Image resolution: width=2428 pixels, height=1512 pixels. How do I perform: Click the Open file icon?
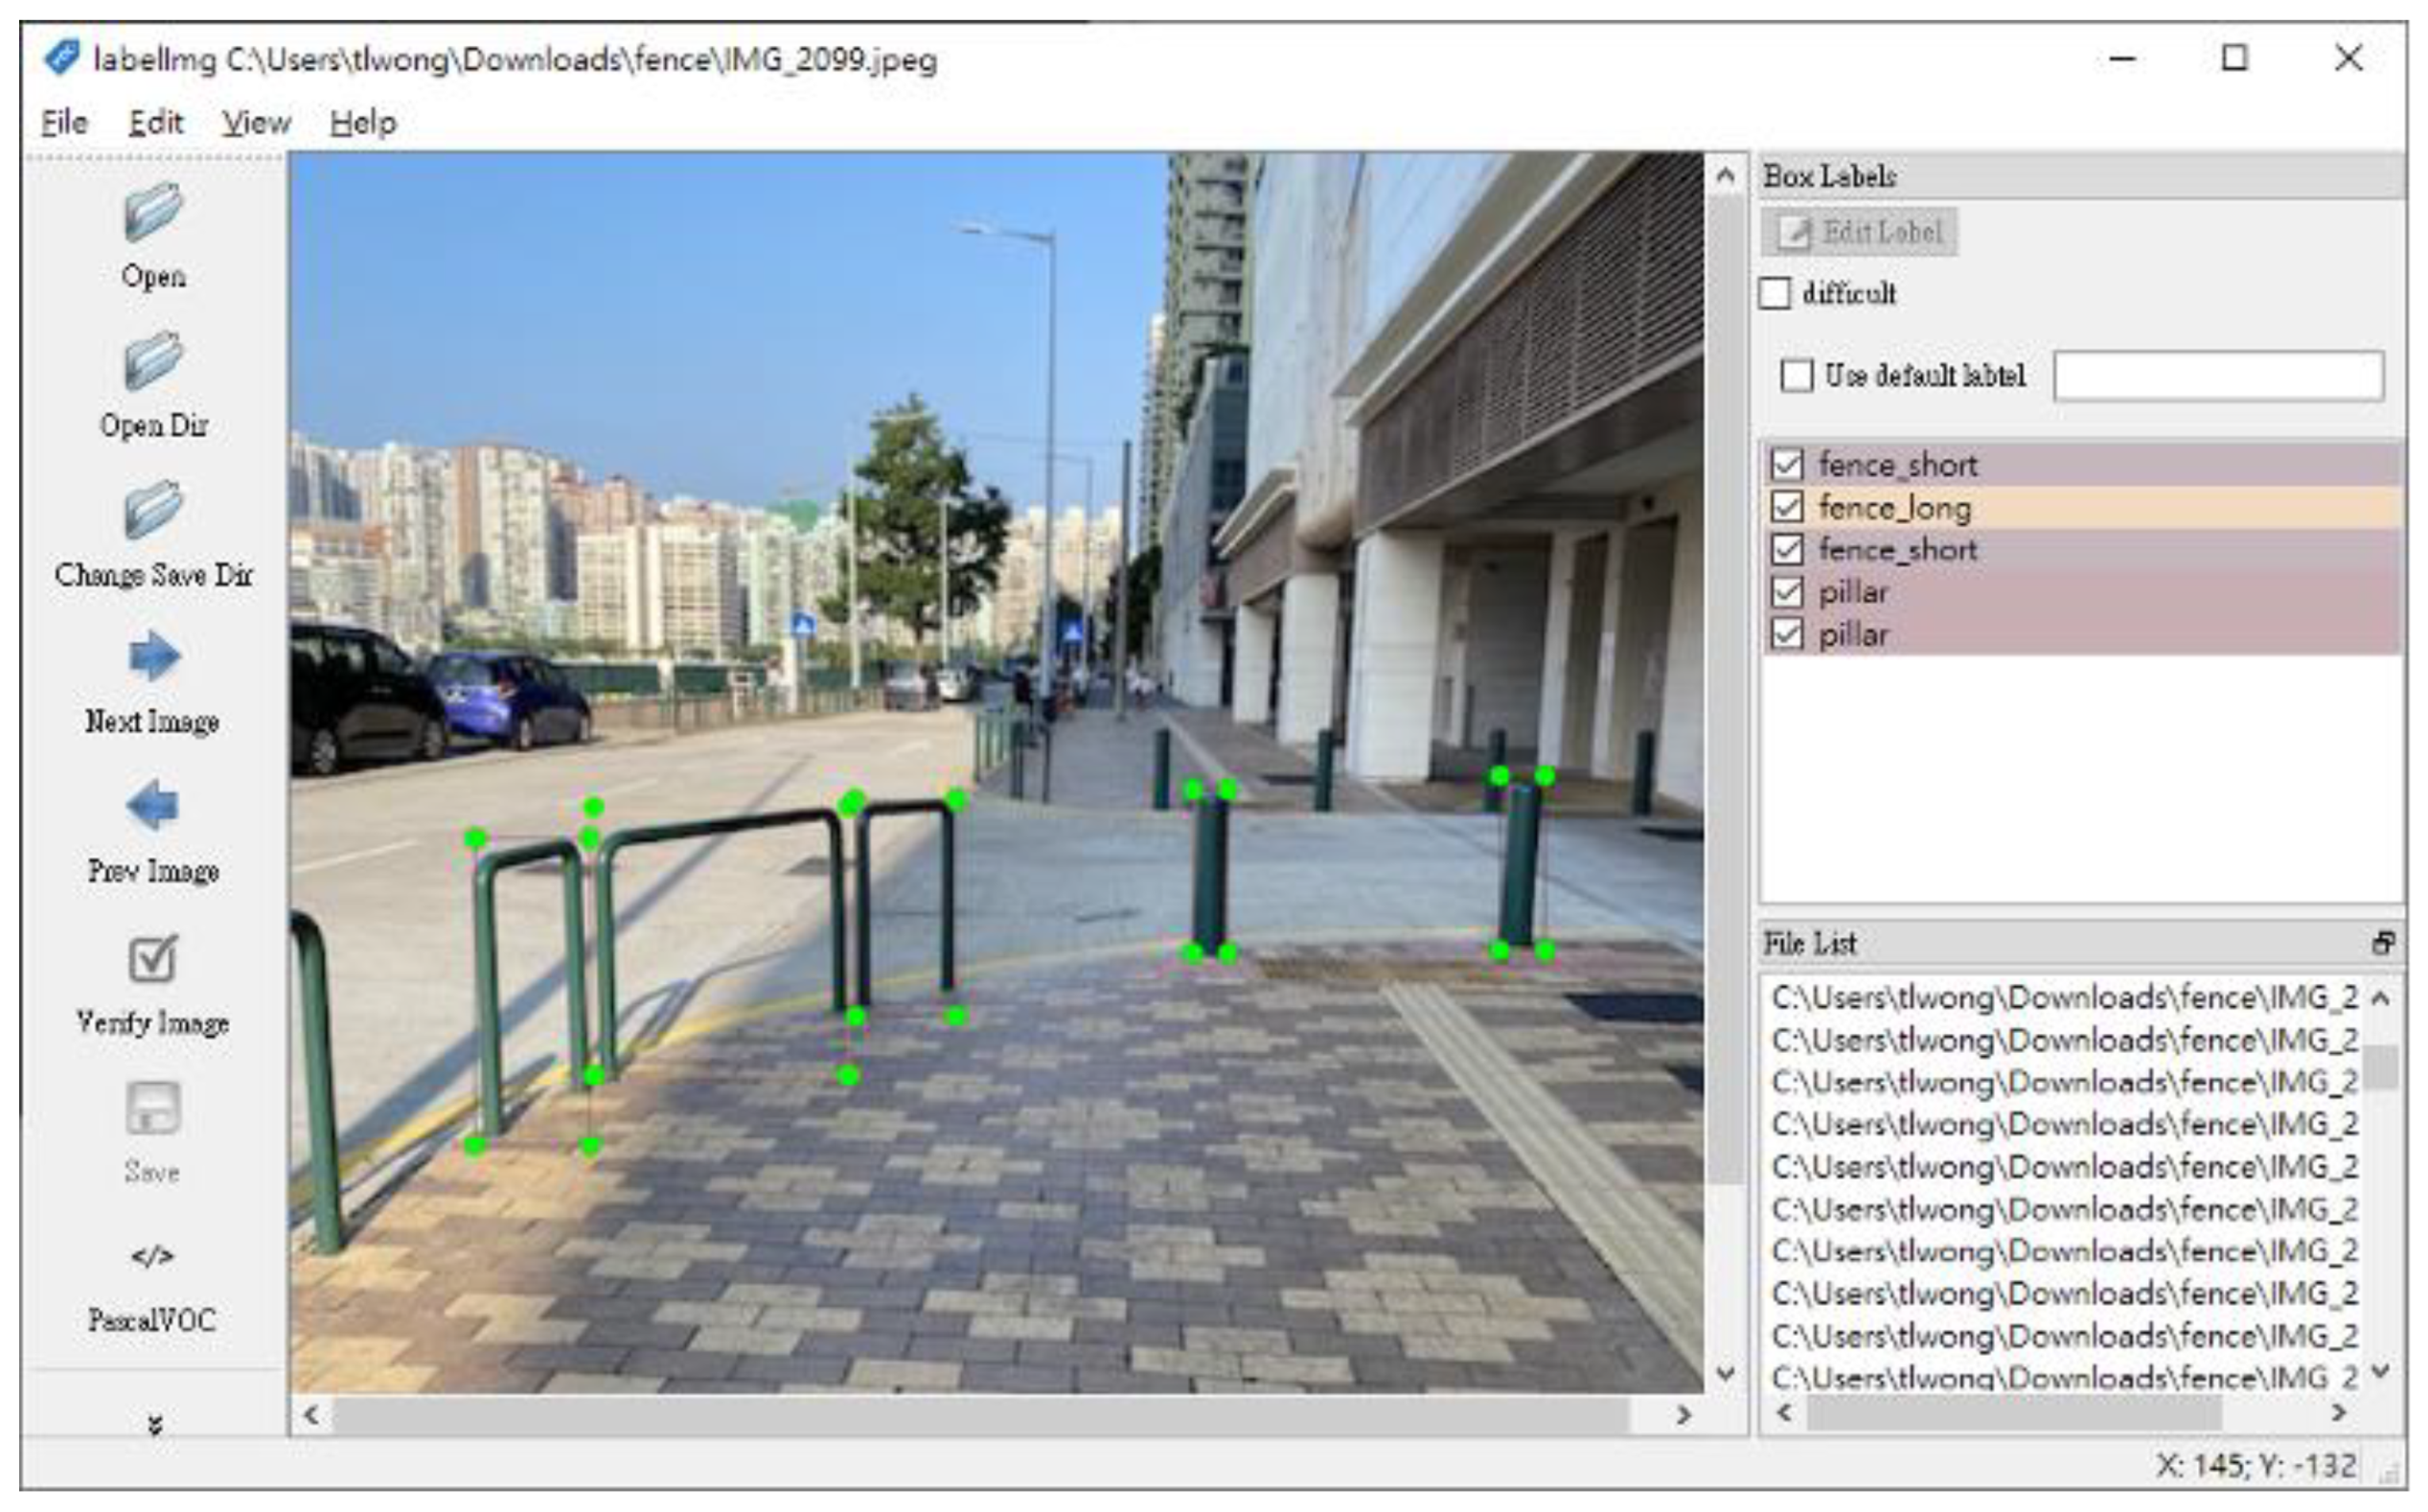click(153, 212)
